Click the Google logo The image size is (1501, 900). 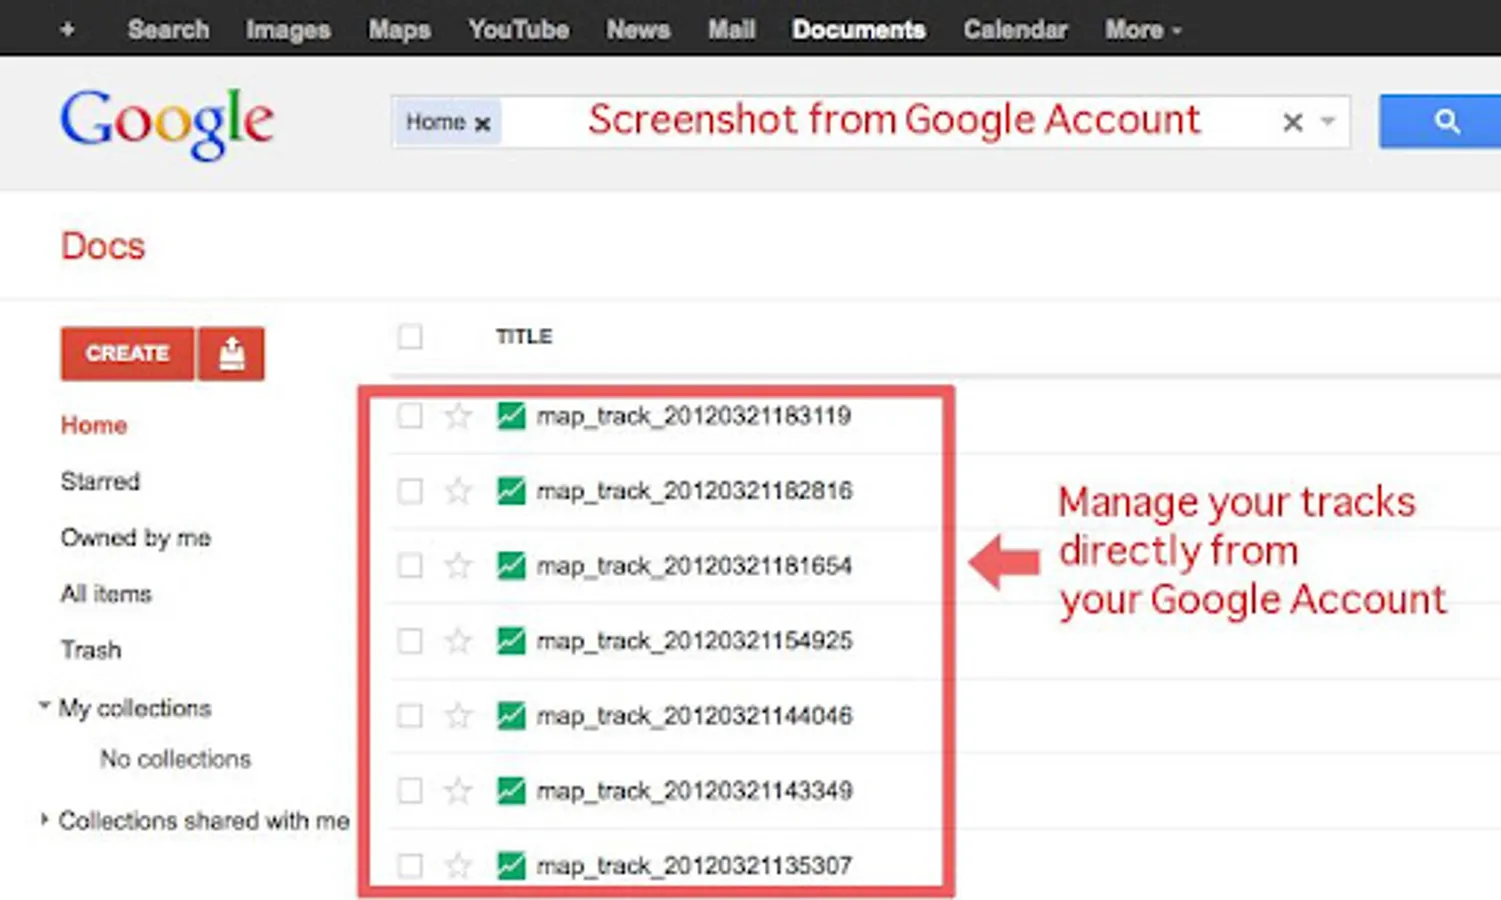pyautogui.click(x=166, y=121)
